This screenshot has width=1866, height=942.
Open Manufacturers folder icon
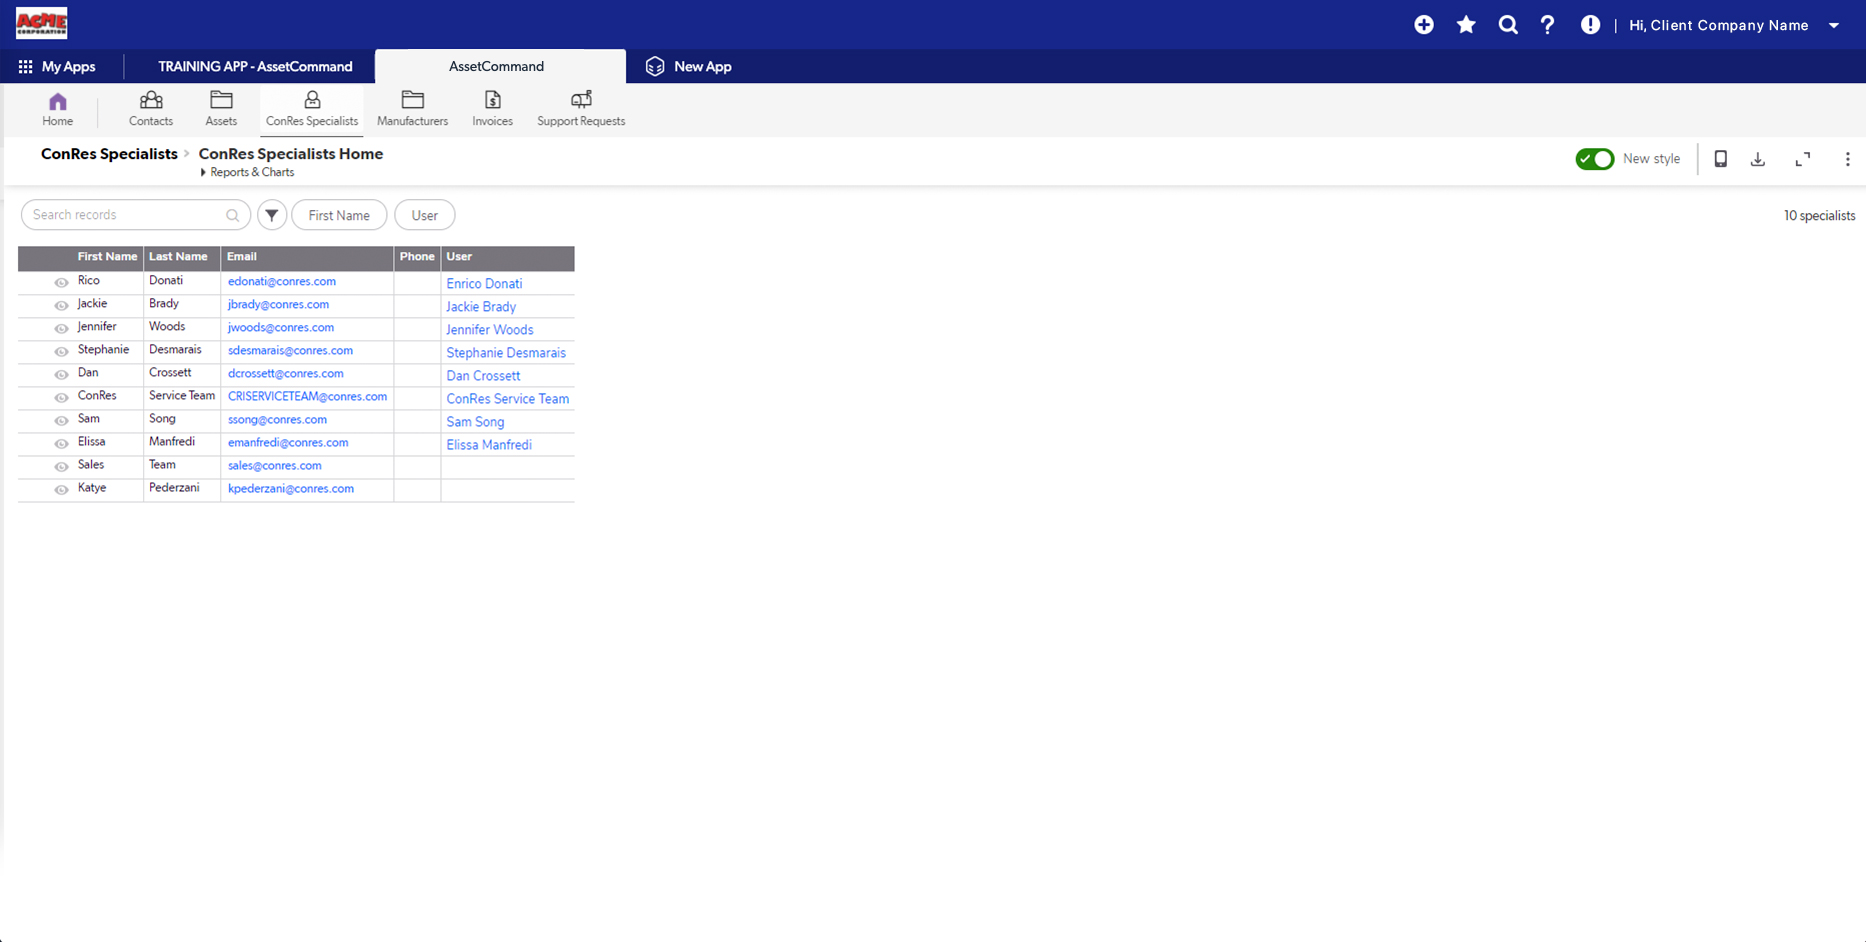(x=413, y=100)
